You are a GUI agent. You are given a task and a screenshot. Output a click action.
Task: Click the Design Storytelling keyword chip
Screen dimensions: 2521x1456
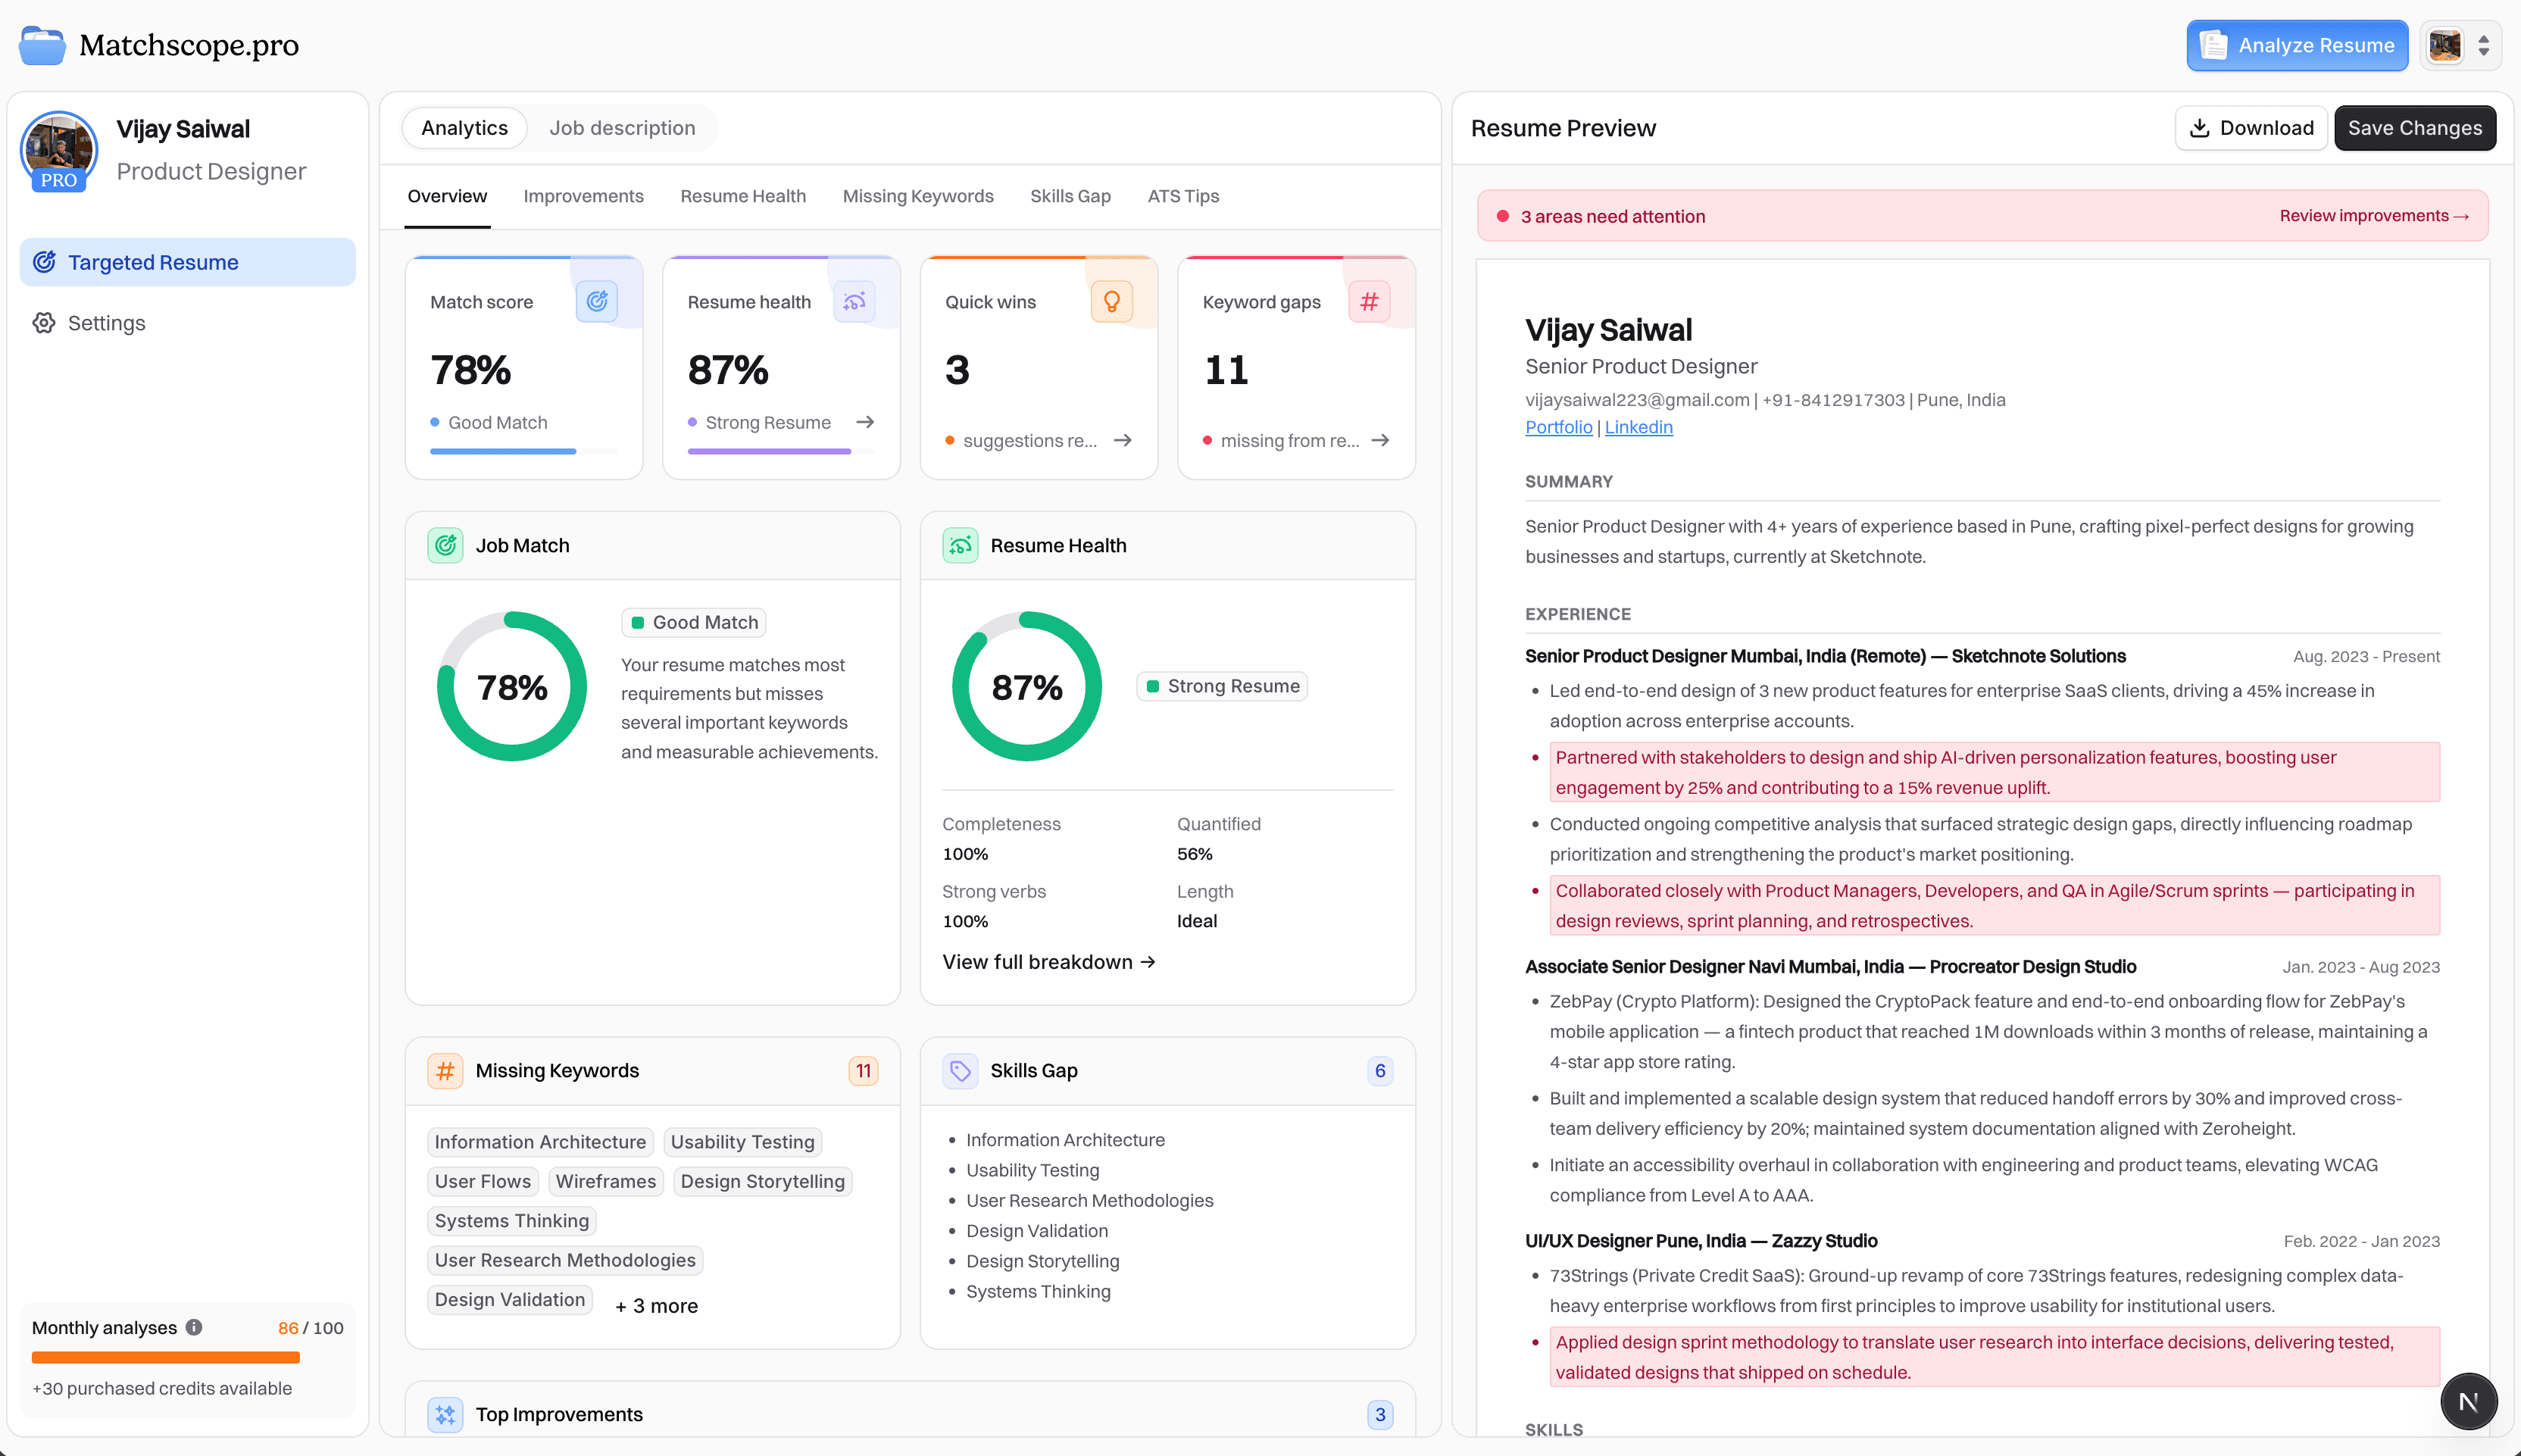762,1181
